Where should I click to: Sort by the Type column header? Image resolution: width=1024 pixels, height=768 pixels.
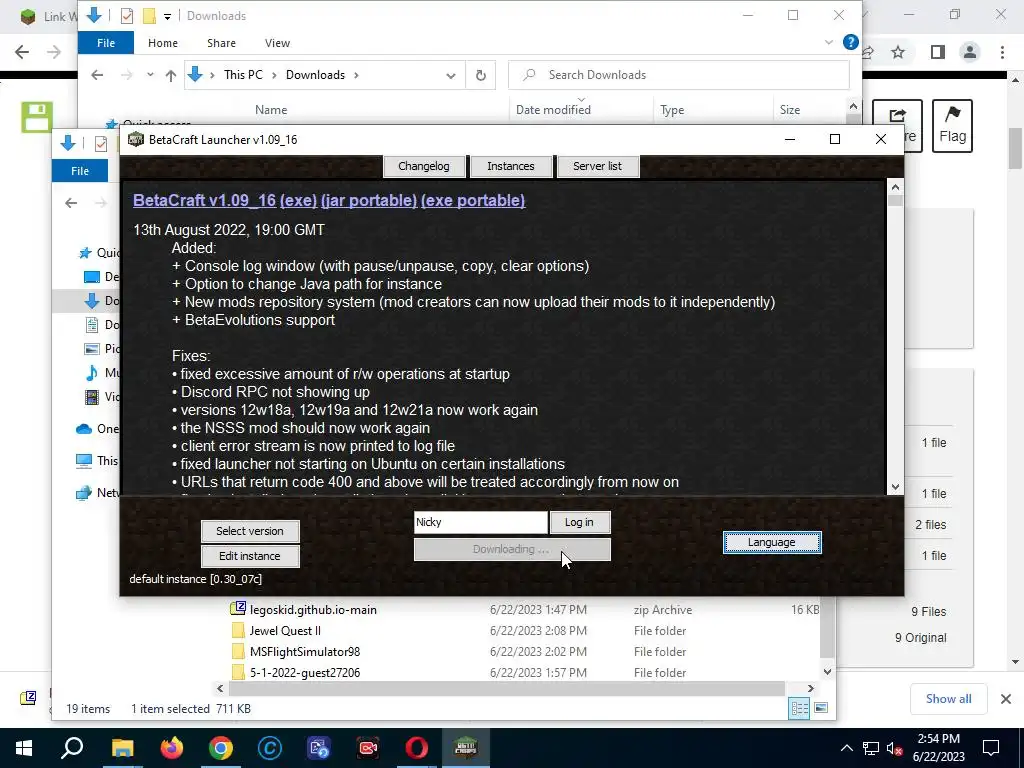[672, 110]
